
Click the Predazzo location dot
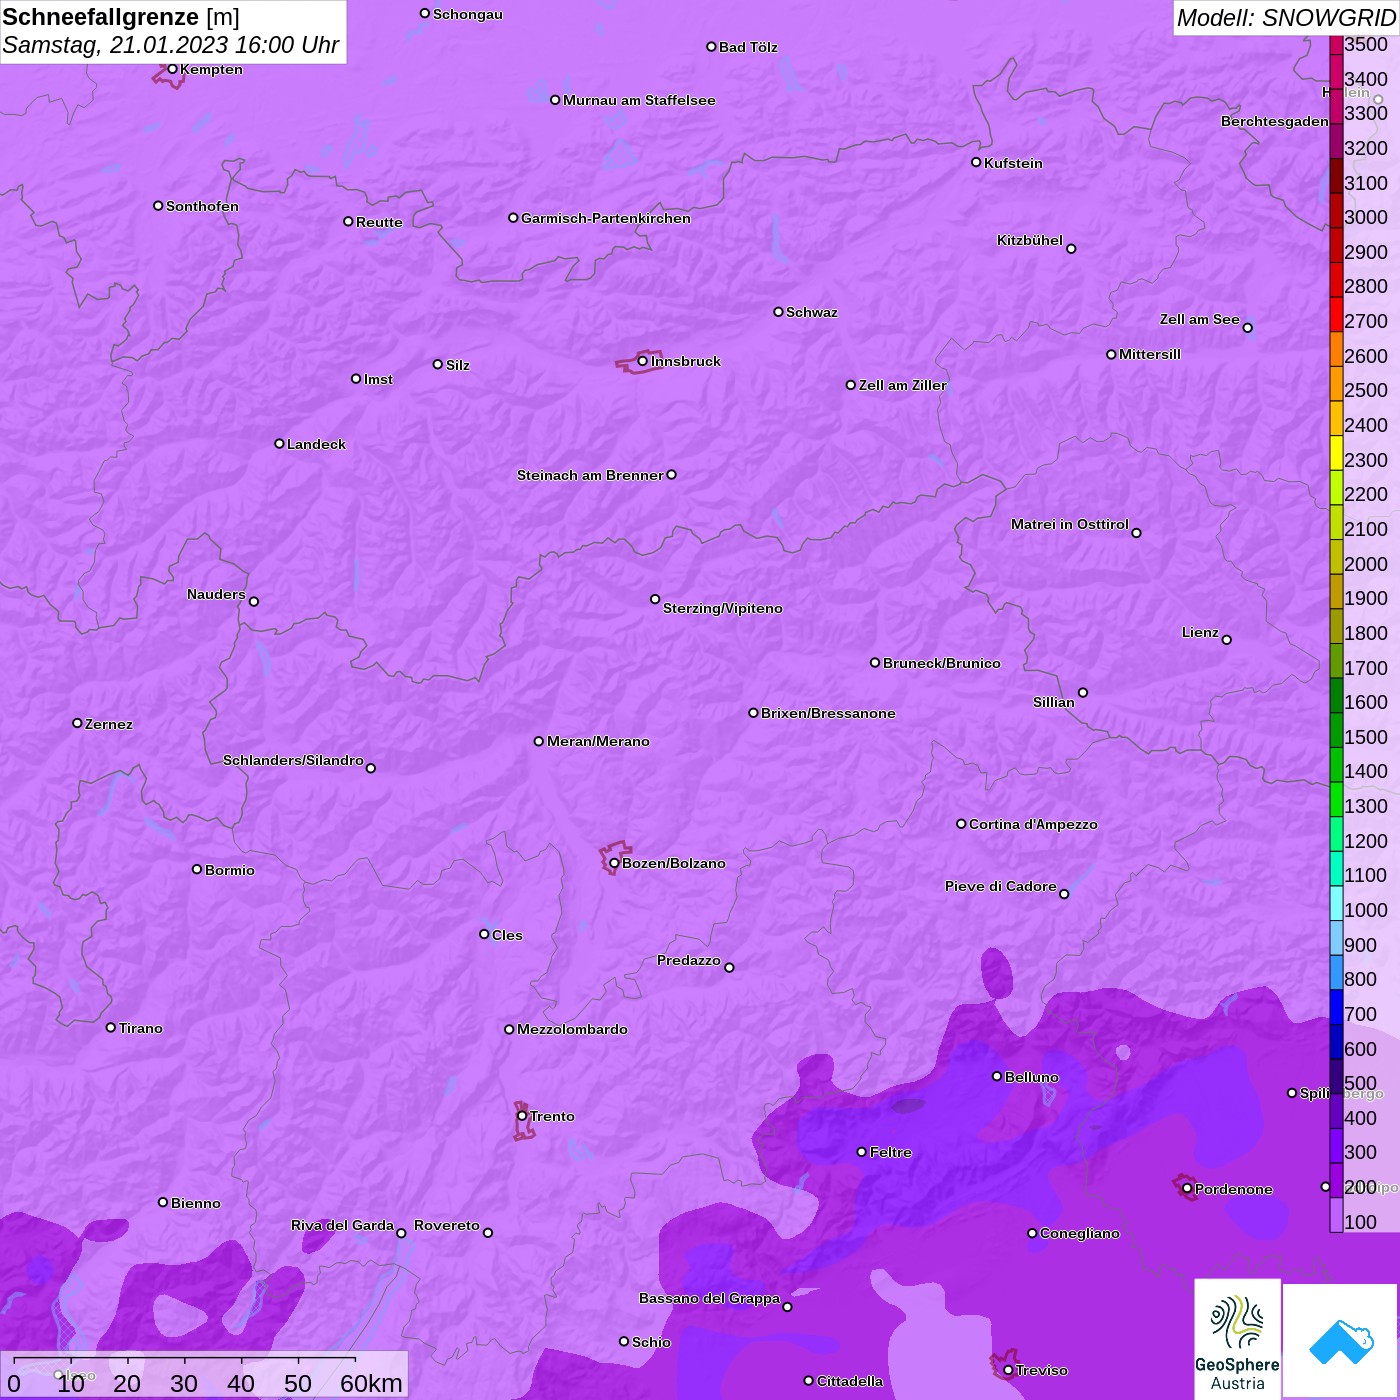pos(729,967)
